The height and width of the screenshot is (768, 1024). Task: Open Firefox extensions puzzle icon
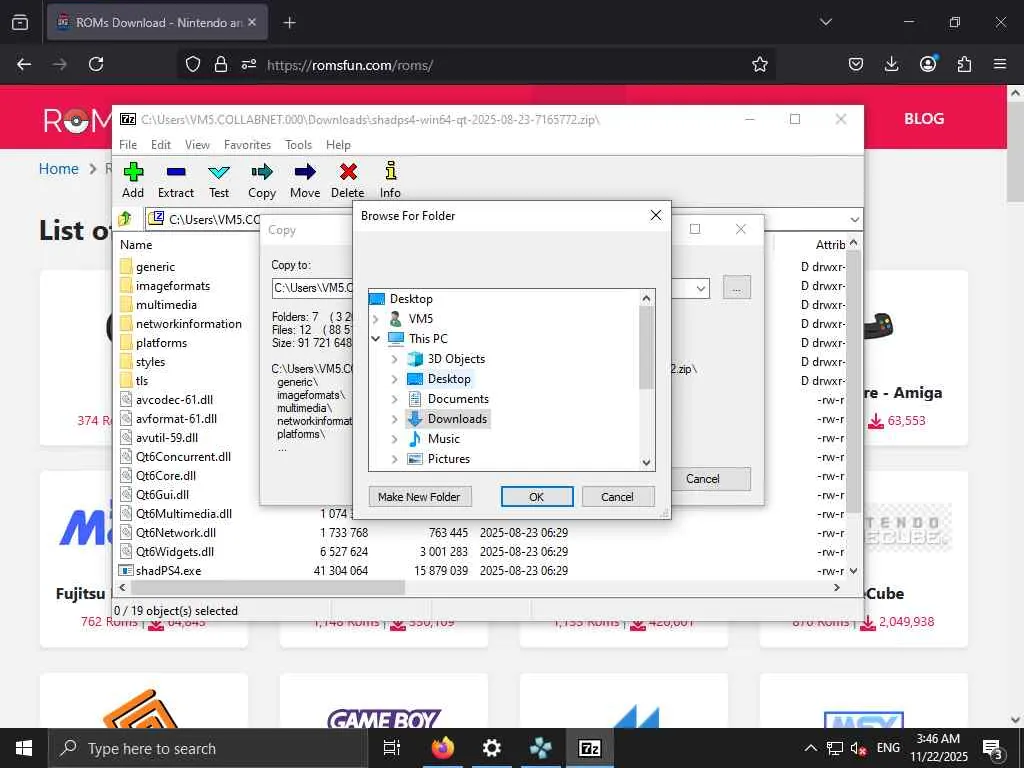(x=964, y=64)
